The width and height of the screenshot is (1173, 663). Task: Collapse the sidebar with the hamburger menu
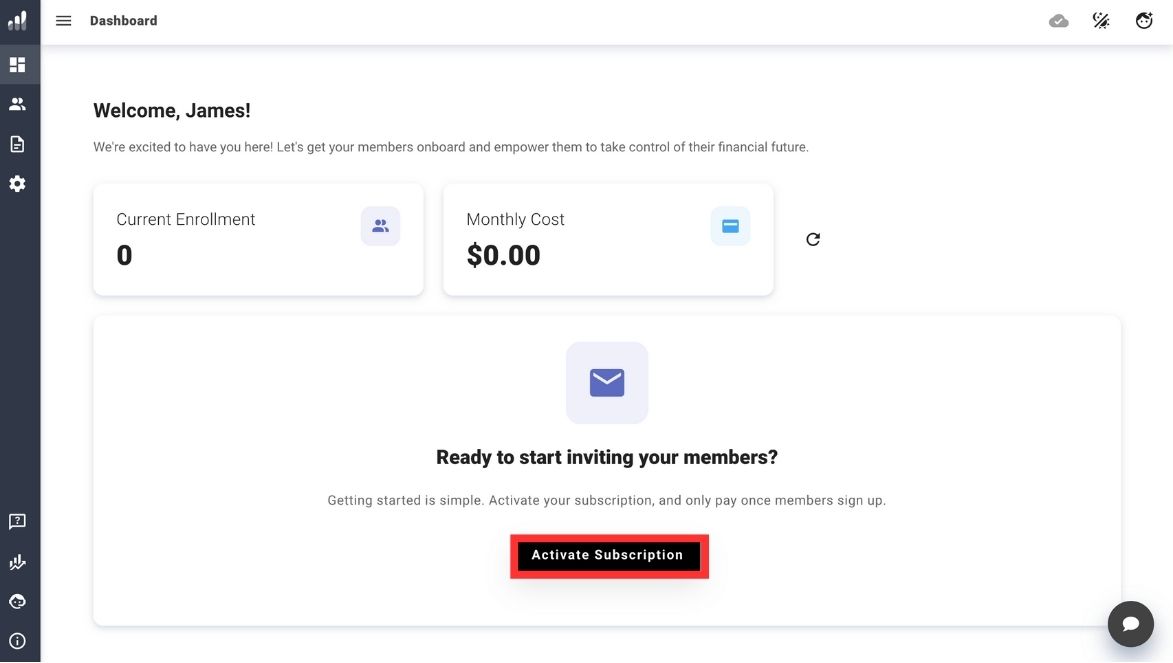(63, 20)
